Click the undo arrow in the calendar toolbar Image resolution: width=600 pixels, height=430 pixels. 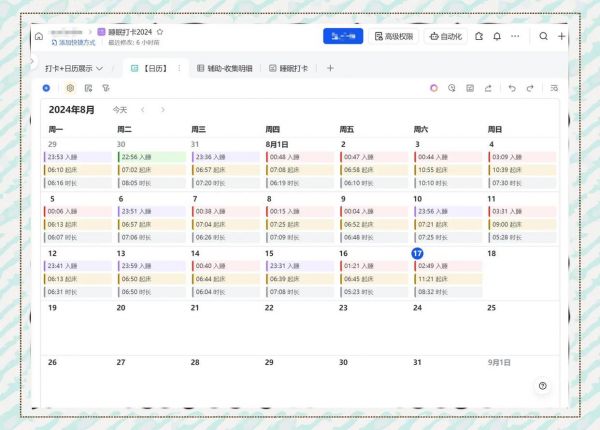click(x=512, y=88)
